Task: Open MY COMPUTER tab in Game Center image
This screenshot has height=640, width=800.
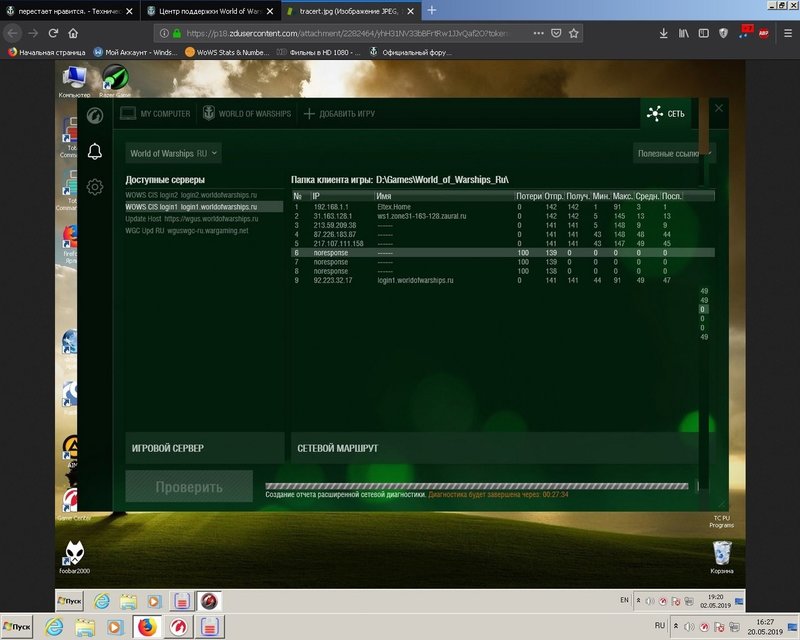Action: point(156,113)
